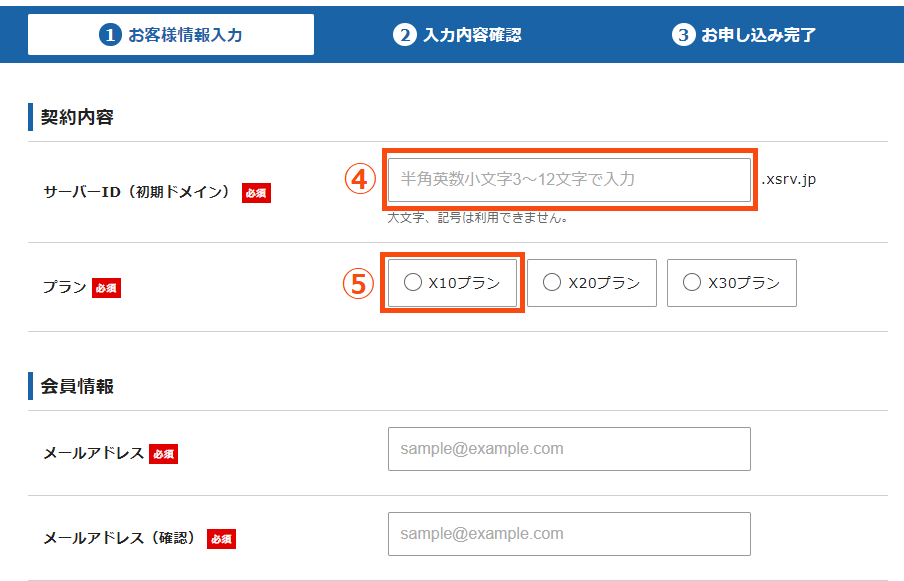This screenshot has width=904, height=581.
Task: Click the server ID input field
Action: pyautogui.click(x=569, y=179)
